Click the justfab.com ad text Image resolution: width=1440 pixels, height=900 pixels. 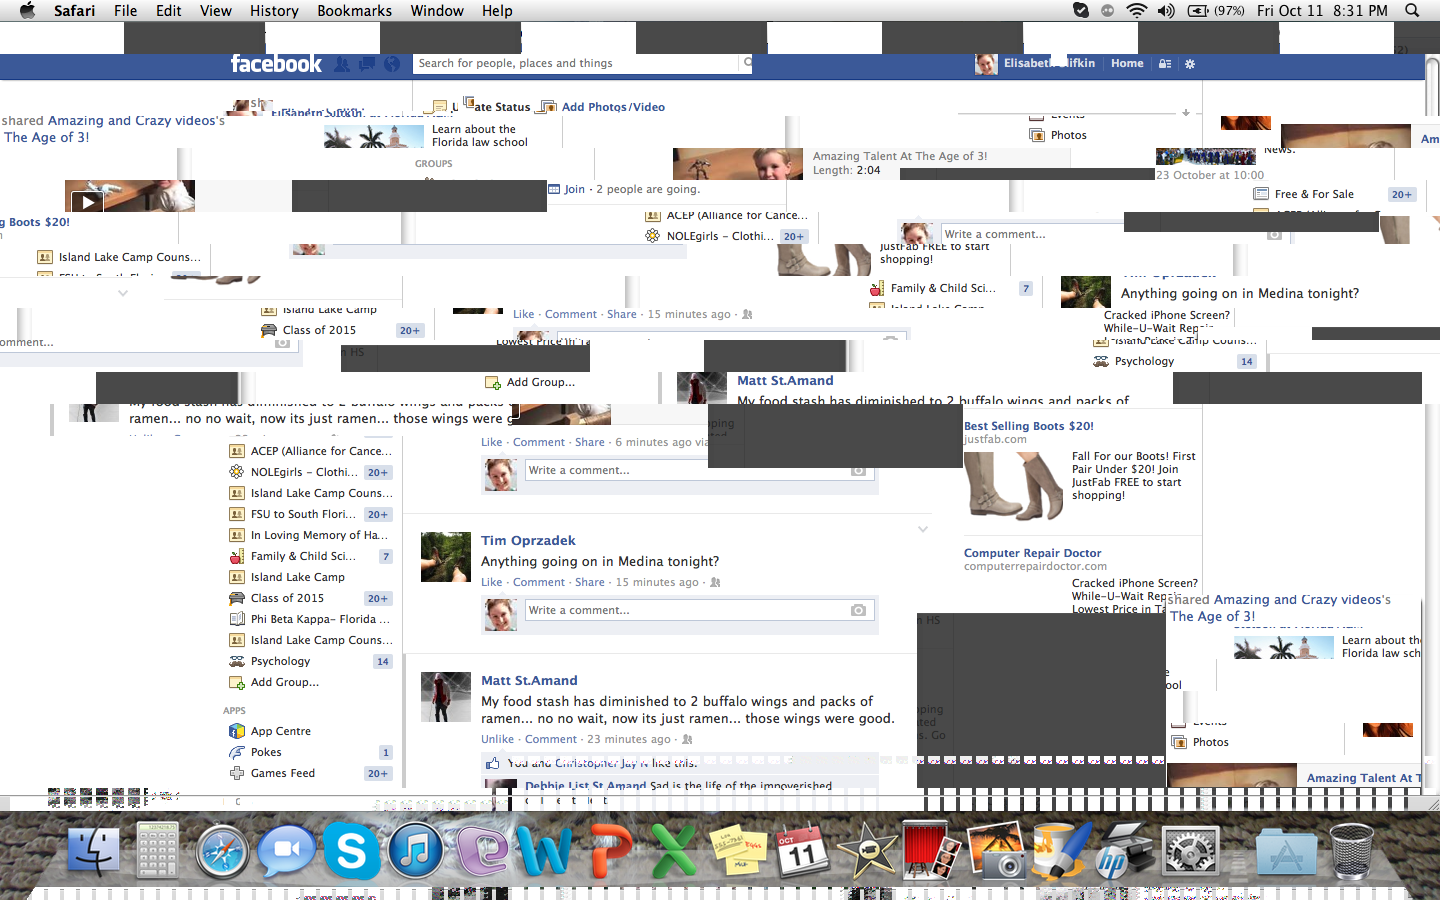(x=995, y=439)
